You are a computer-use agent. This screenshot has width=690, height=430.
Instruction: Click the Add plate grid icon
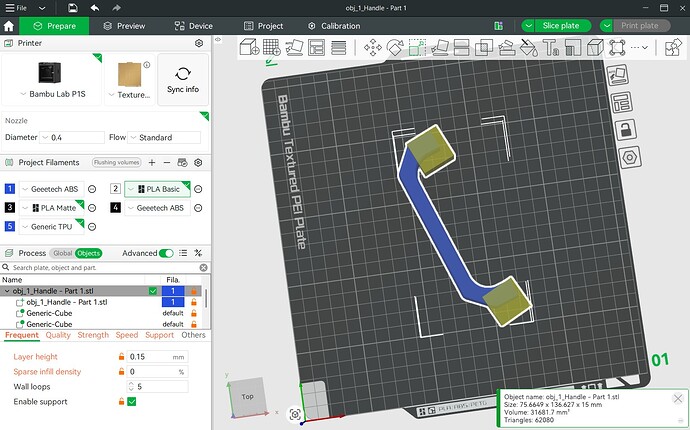(x=272, y=47)
